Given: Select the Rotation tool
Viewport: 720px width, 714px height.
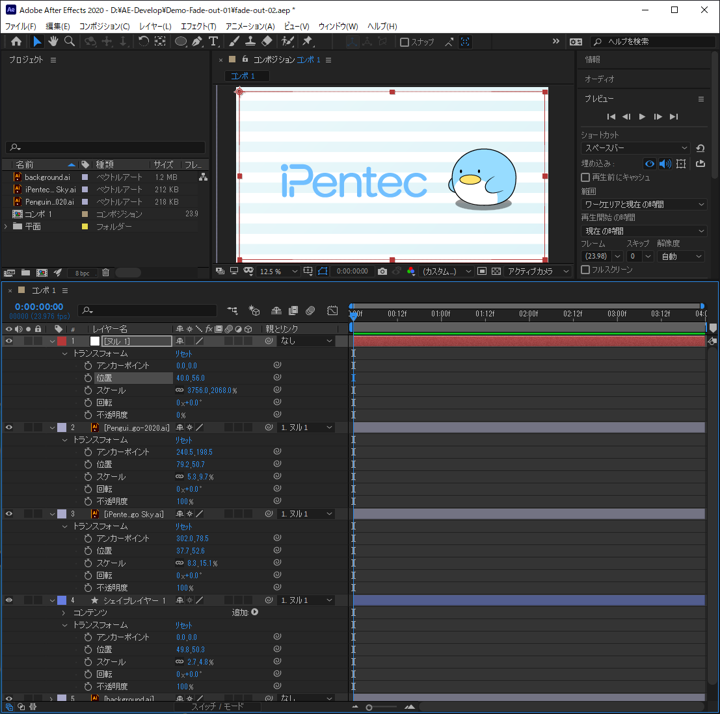Looking at the screenshot, I should coord(143,41).
